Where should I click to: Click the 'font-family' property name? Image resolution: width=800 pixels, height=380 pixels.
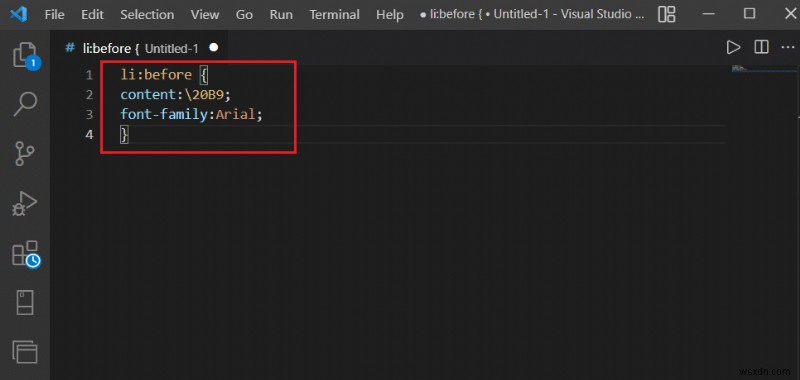(164, 114)
